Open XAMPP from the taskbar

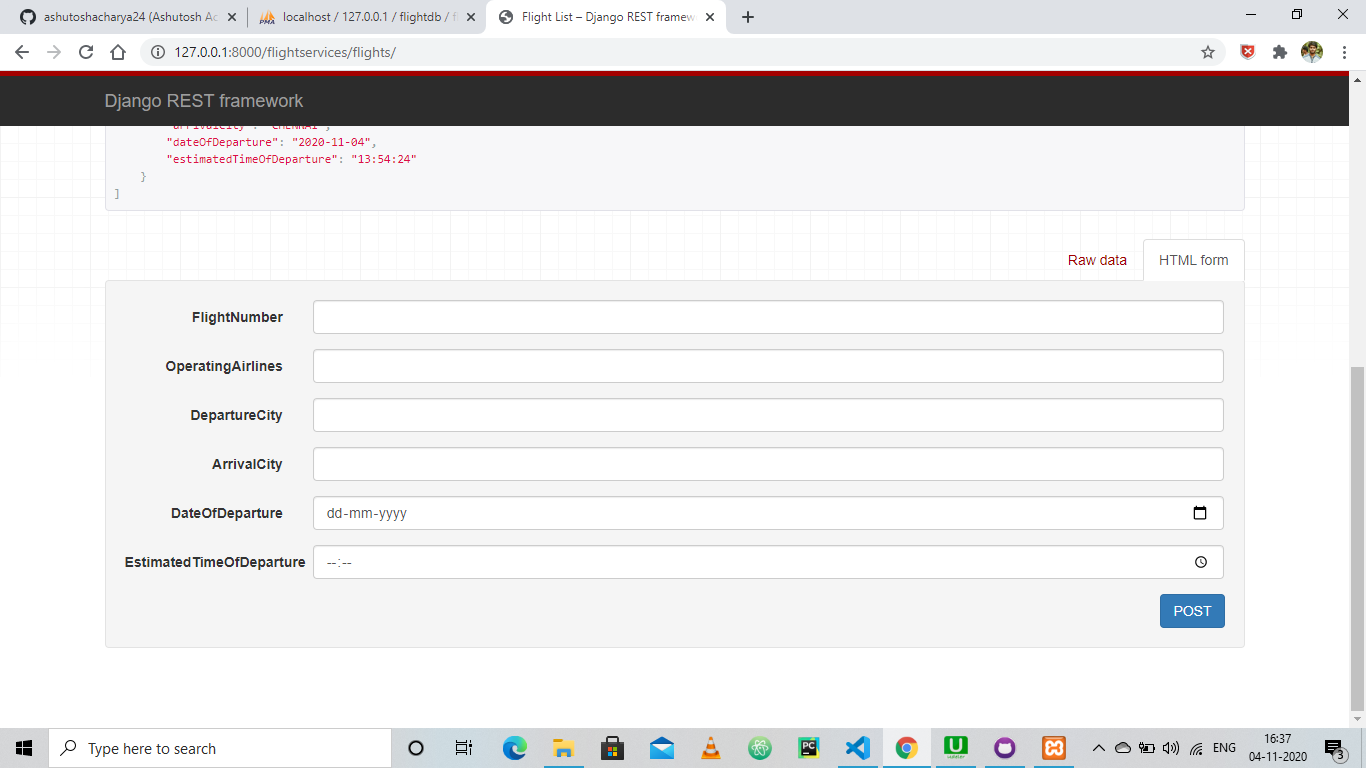[1054, 748]
